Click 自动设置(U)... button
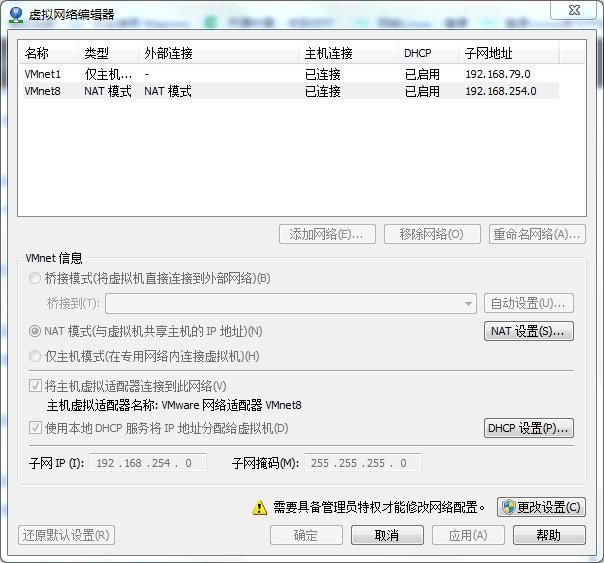This screenshot has height=563, width=604. (x=529, y=303)
